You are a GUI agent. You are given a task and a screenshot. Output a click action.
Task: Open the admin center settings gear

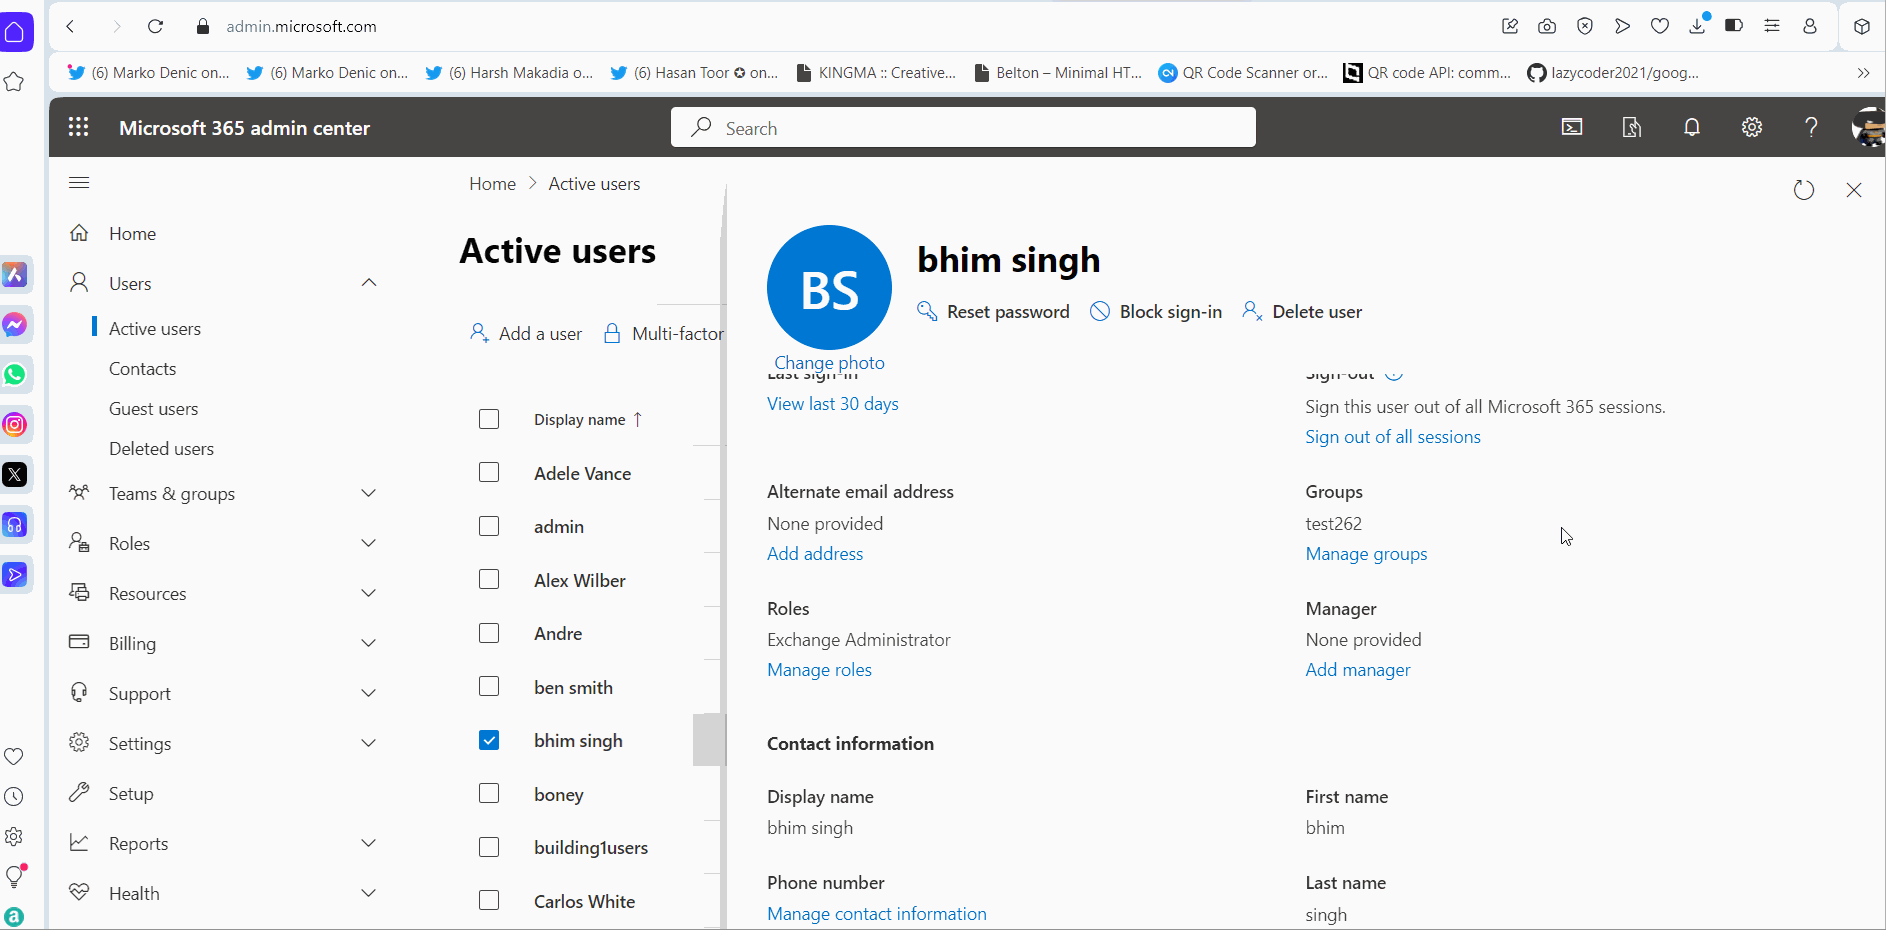(1751, 127)
